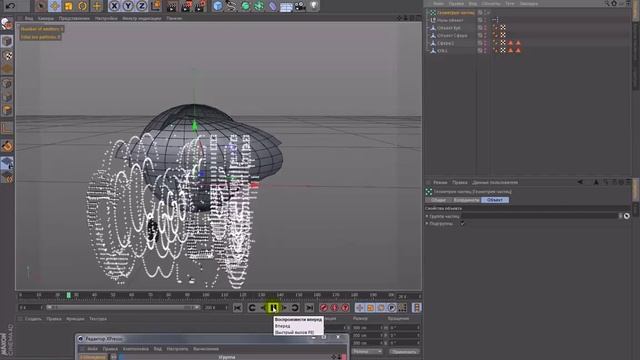Click the make editable icon in left sidebar
Image resolution: width=640 pixels, height=360 pixels.
(7, 24)
